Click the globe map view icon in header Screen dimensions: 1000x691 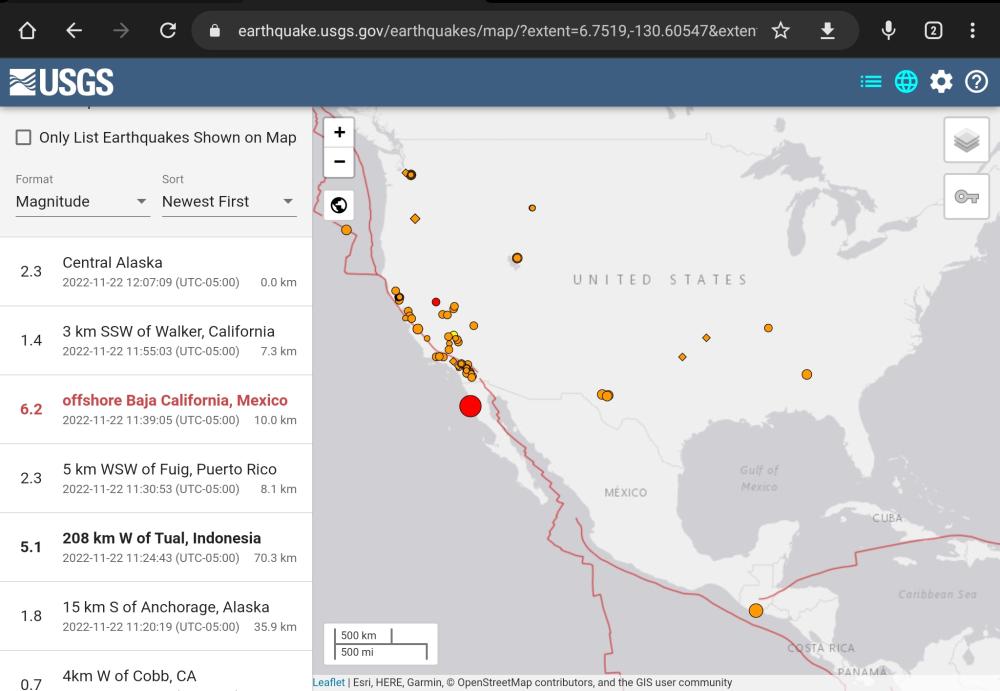(906, 82)
